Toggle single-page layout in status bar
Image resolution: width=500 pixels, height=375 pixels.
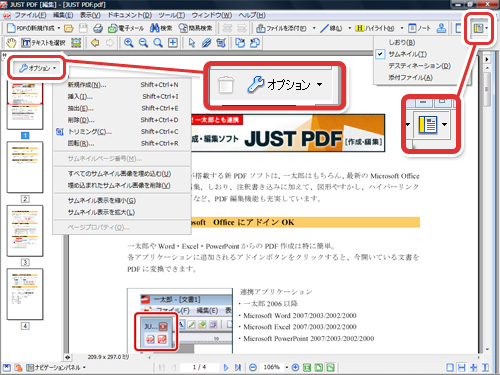[450, 367]
